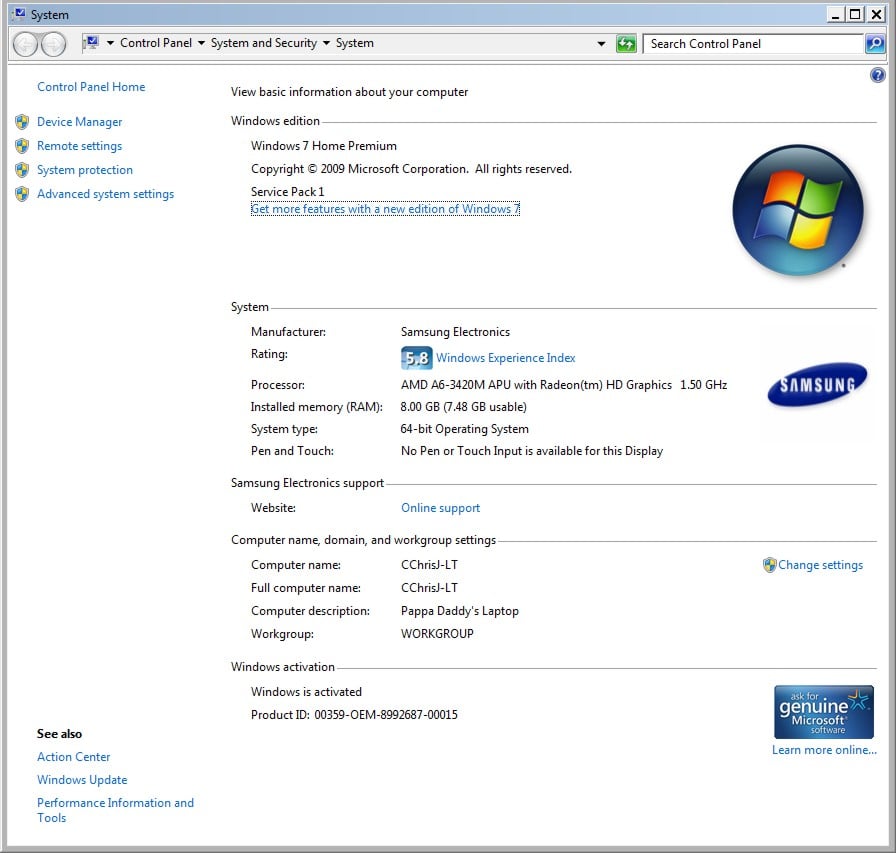This screenshot has height=853, width=896.
Task: Click '64-bit Operating System' value
Action: pyautogui.click(x=464, y=429)
